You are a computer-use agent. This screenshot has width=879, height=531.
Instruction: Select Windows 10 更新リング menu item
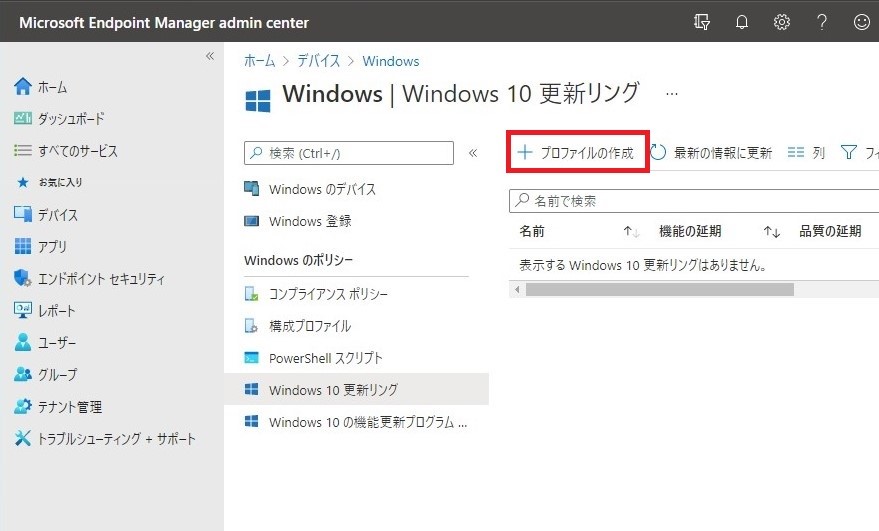pos(357,390)
